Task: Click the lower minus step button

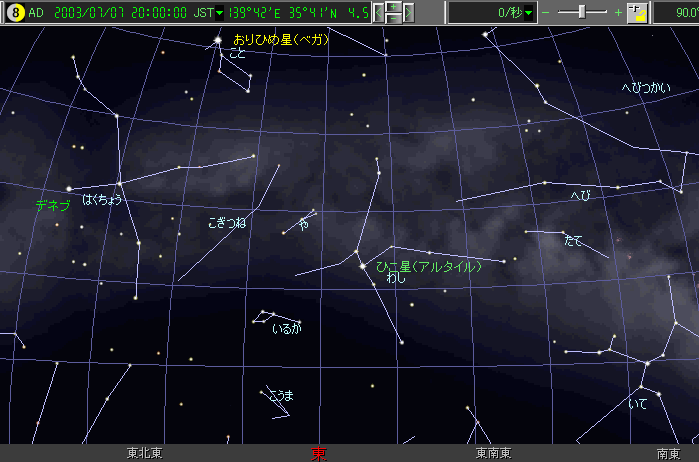Action: click(x=394, y=19)
